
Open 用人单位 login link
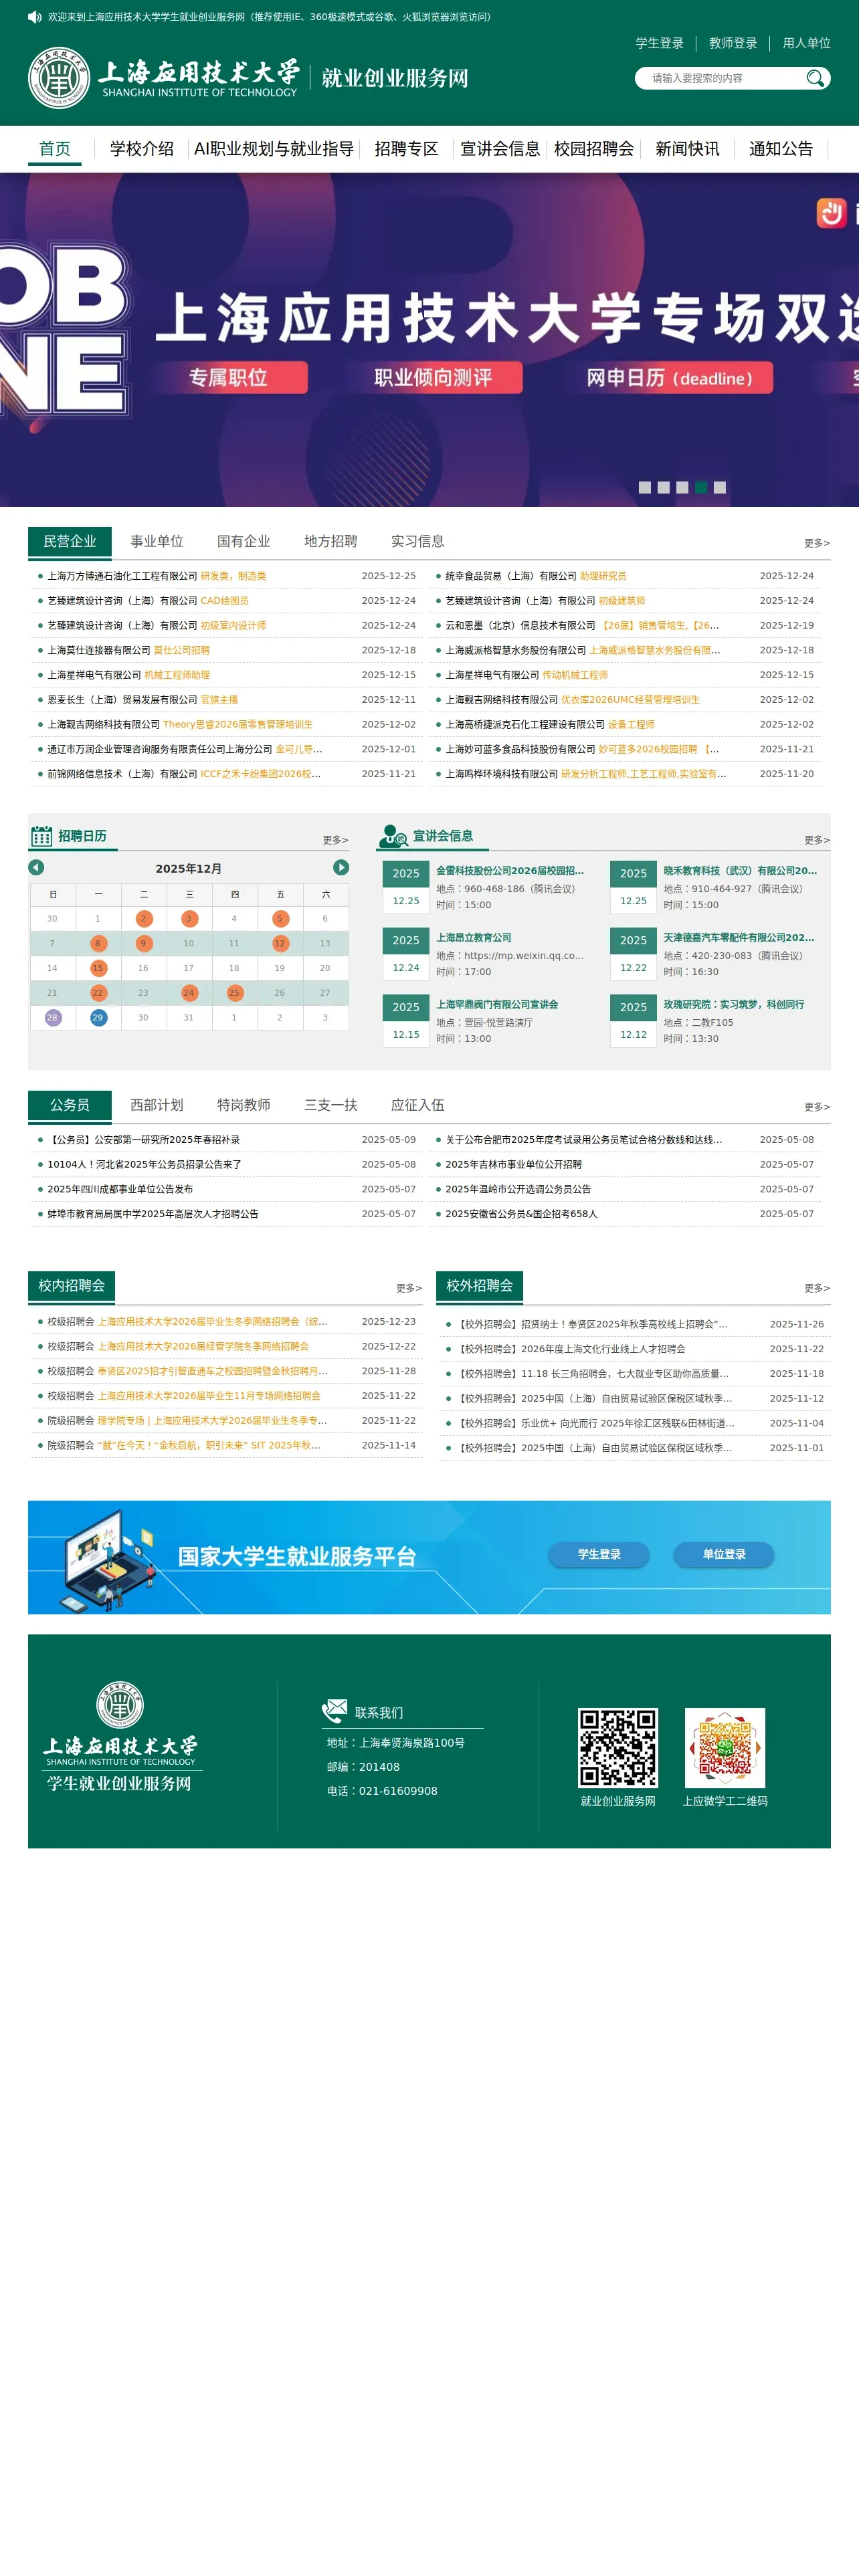pyautogui.click(x=807, y=43)
